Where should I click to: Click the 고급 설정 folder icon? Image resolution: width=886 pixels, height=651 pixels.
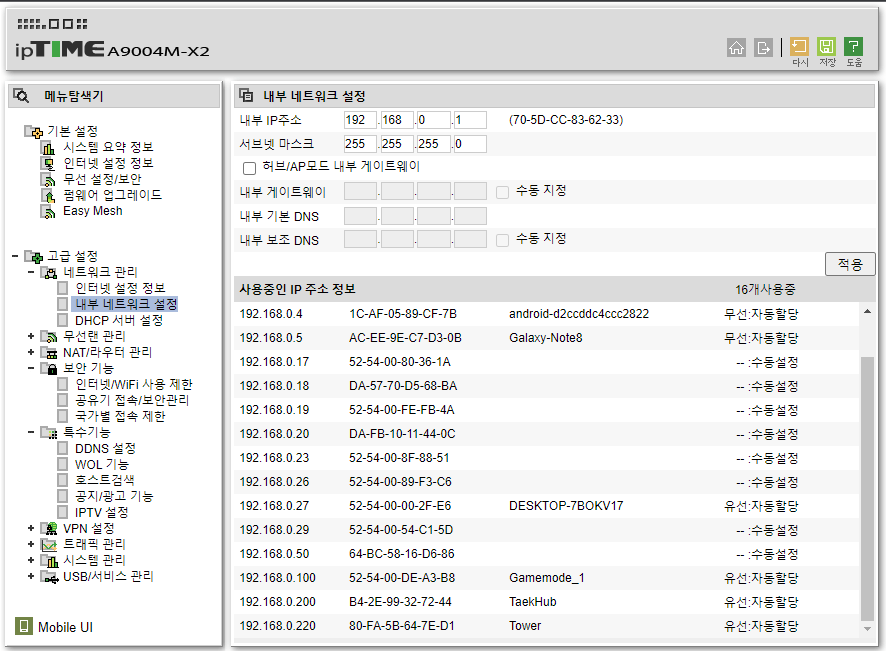pos(33,257)
